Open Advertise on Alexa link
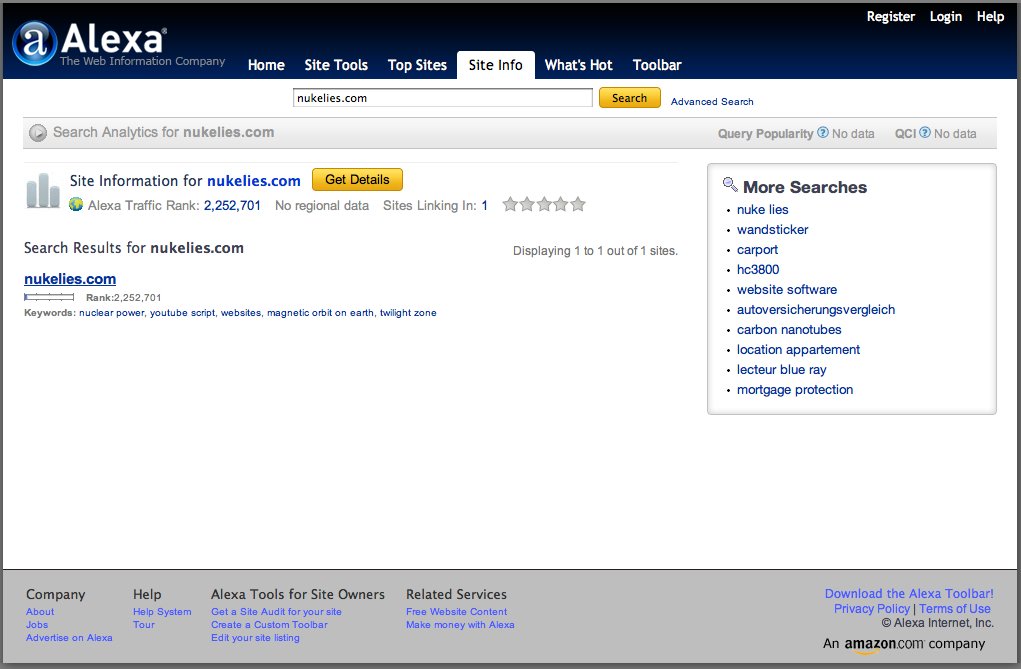 tap(69, 638)
